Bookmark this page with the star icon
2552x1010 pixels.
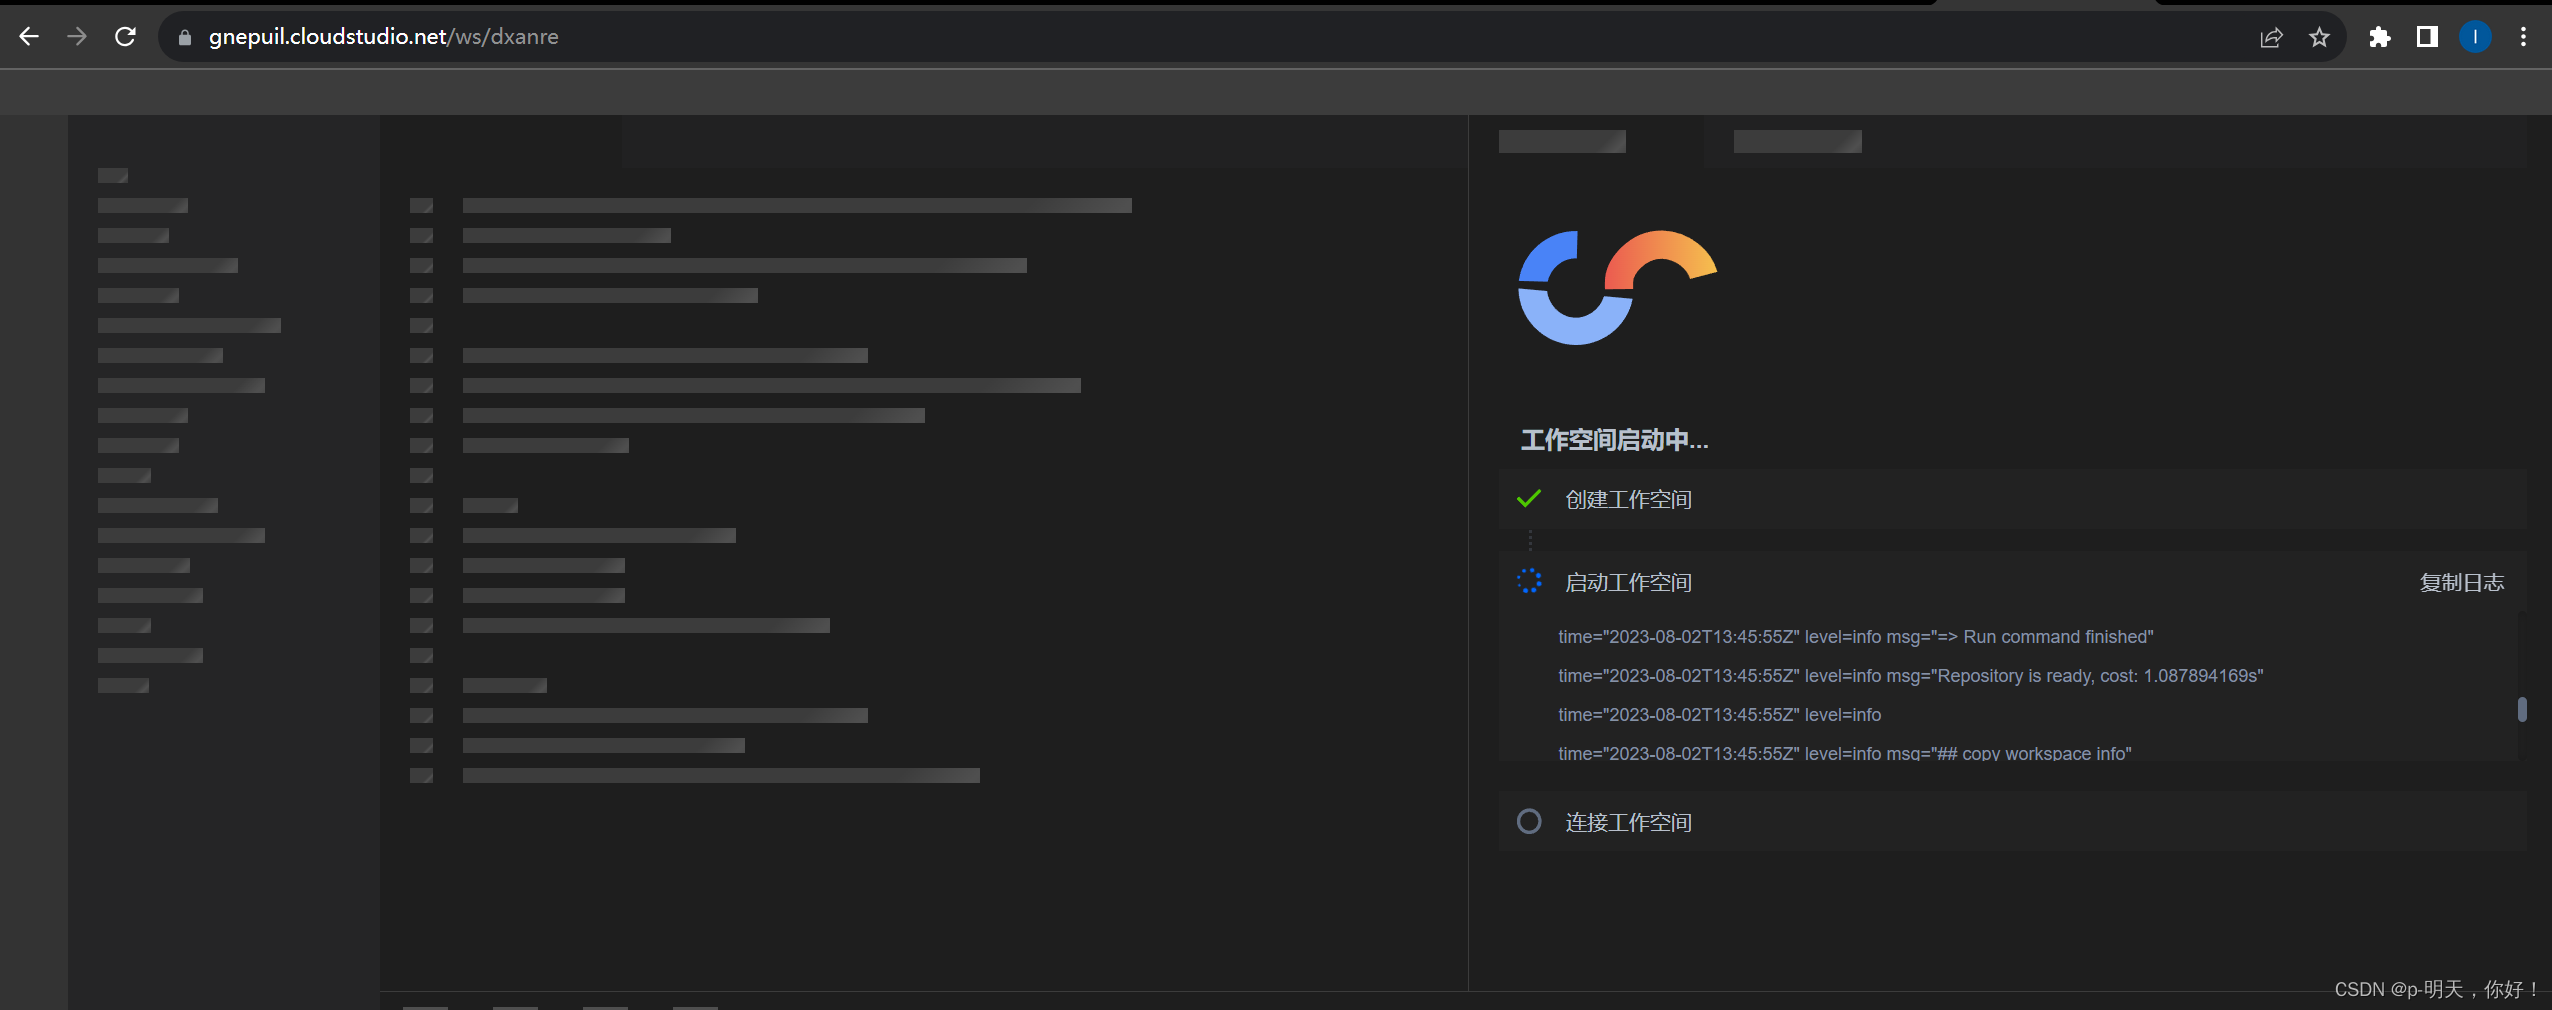tap(2319, 37)
